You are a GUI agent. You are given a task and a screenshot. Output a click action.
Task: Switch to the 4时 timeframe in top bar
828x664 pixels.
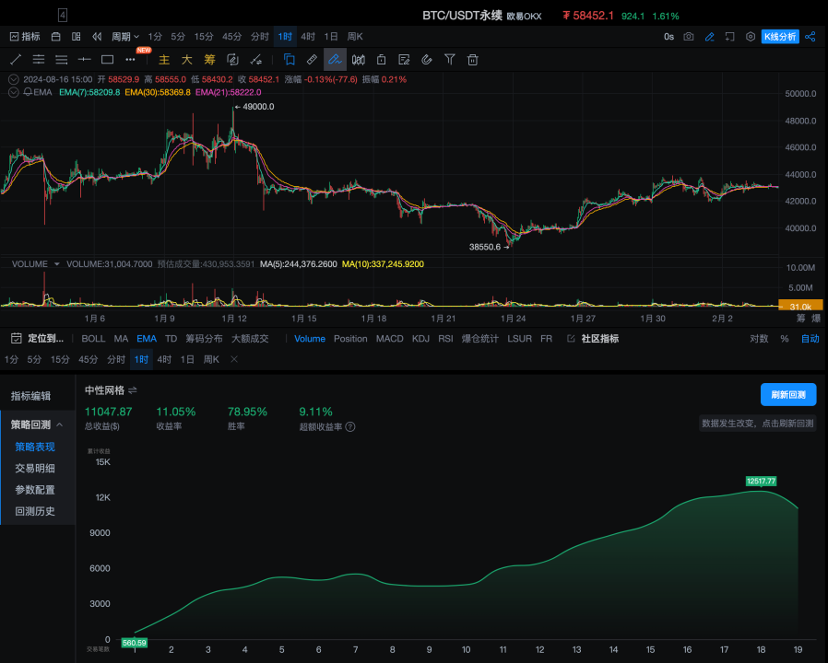click(308, 37)
